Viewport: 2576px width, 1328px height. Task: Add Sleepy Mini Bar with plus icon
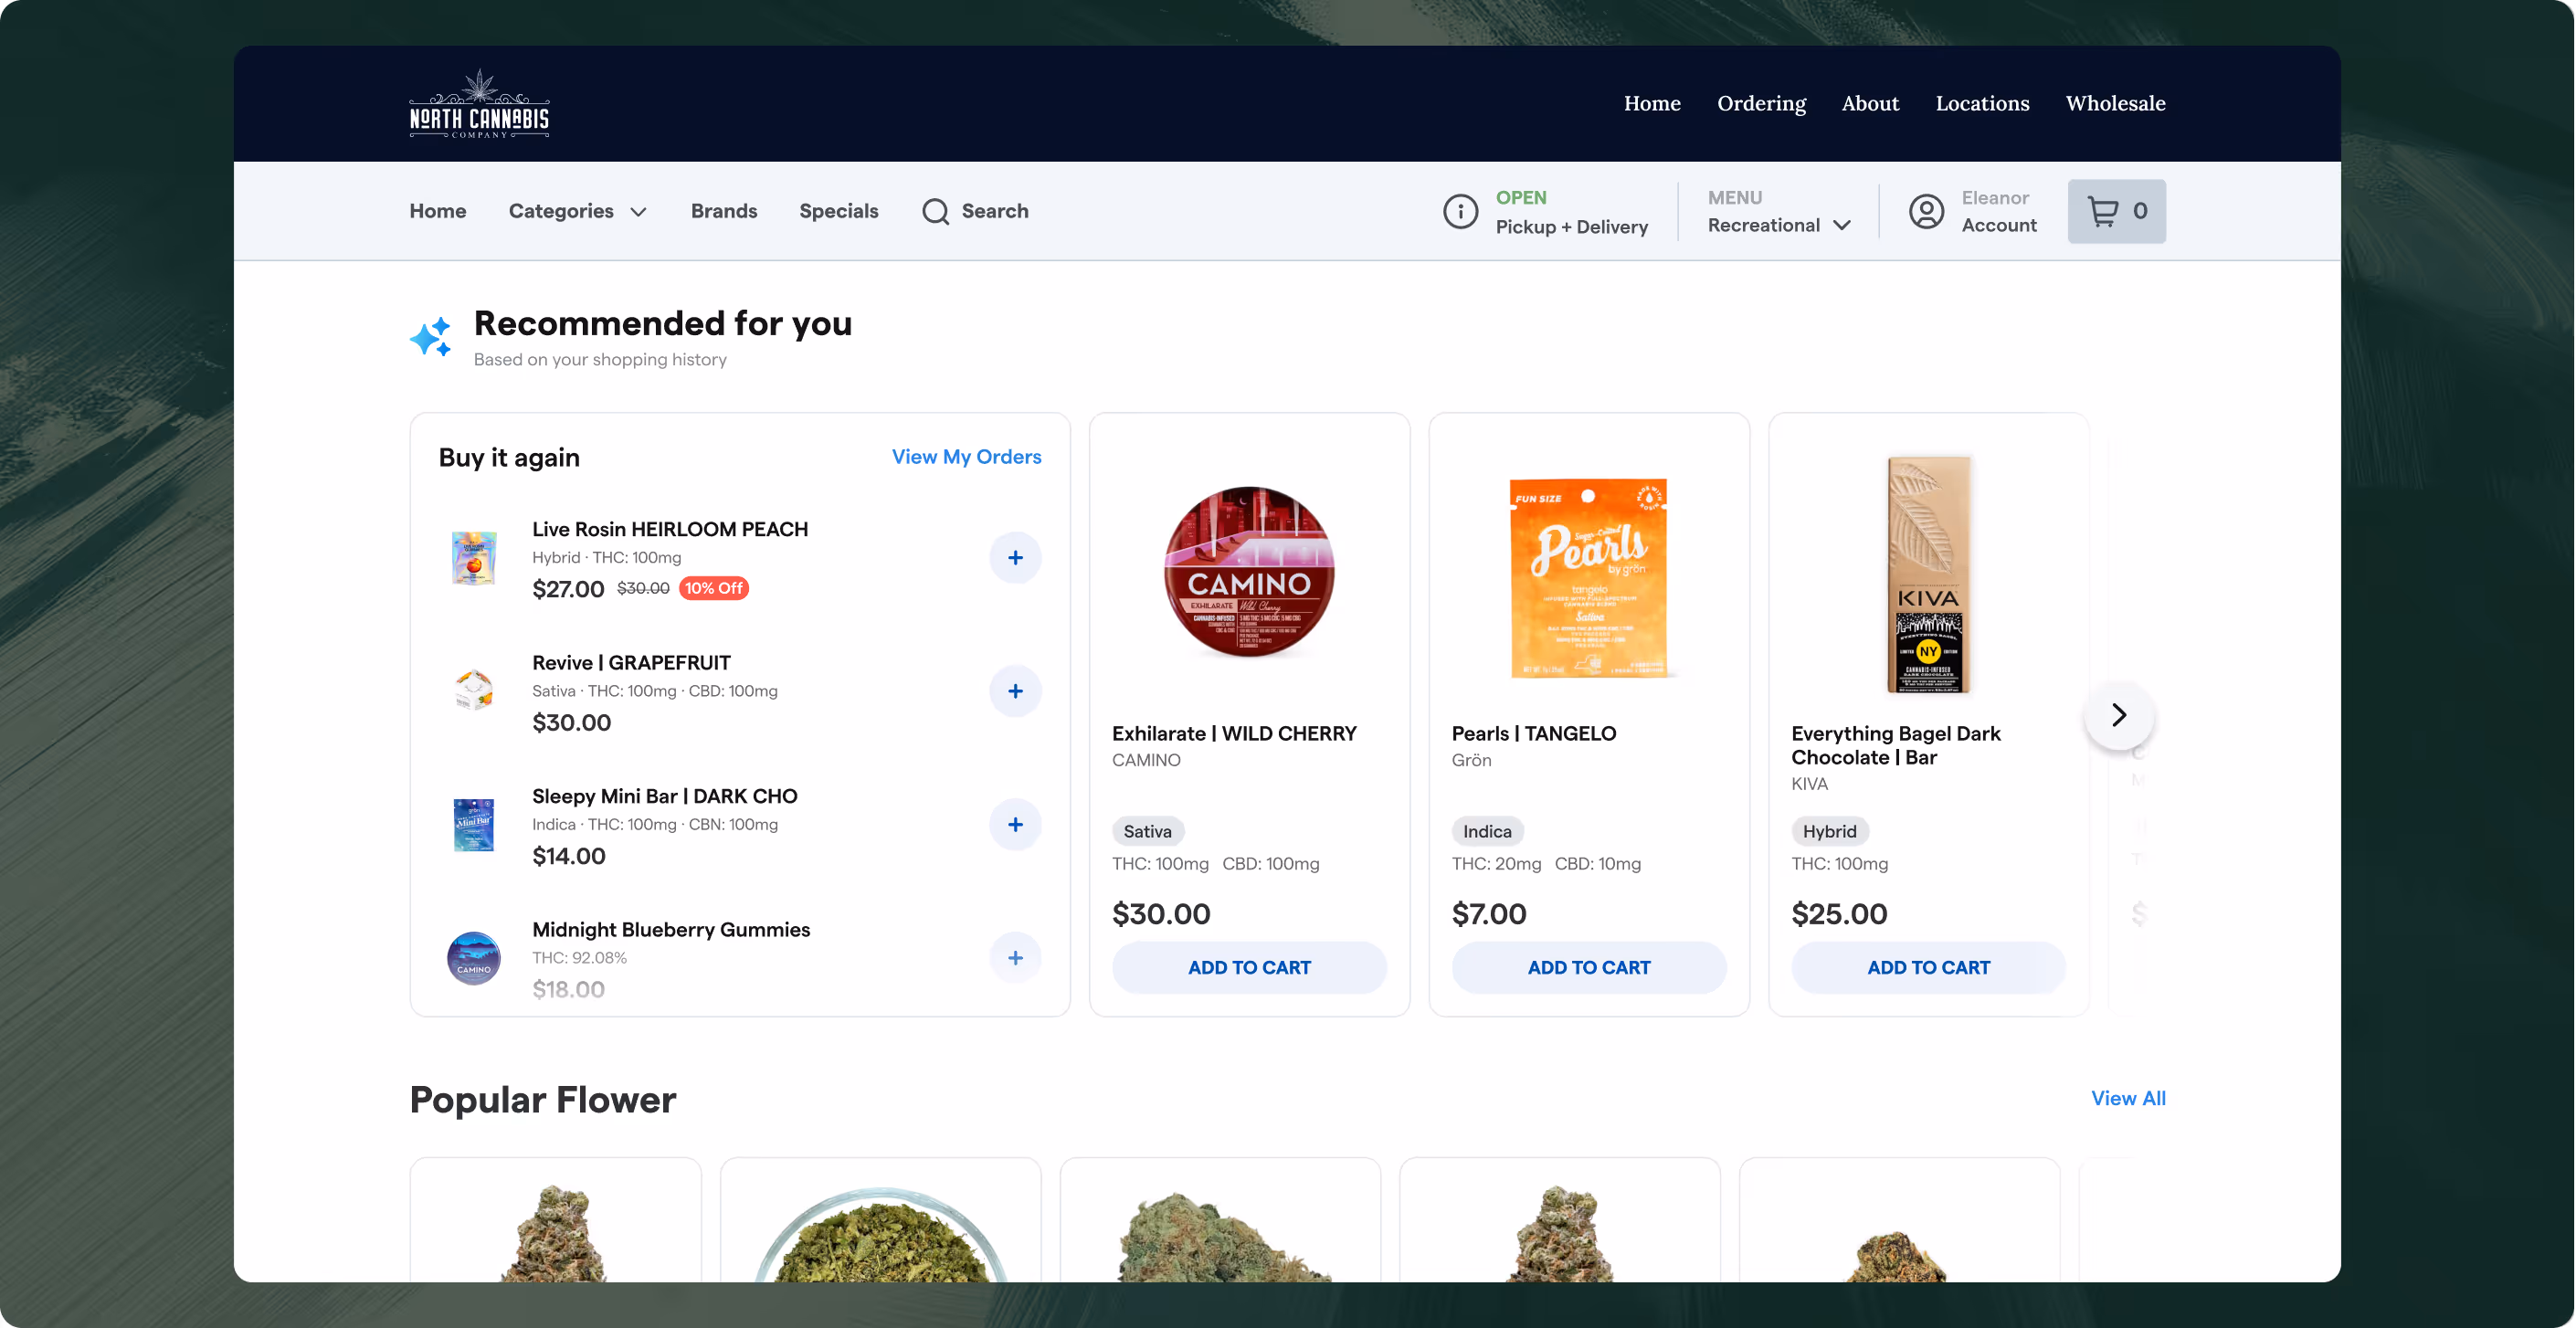pos(1015,825)
